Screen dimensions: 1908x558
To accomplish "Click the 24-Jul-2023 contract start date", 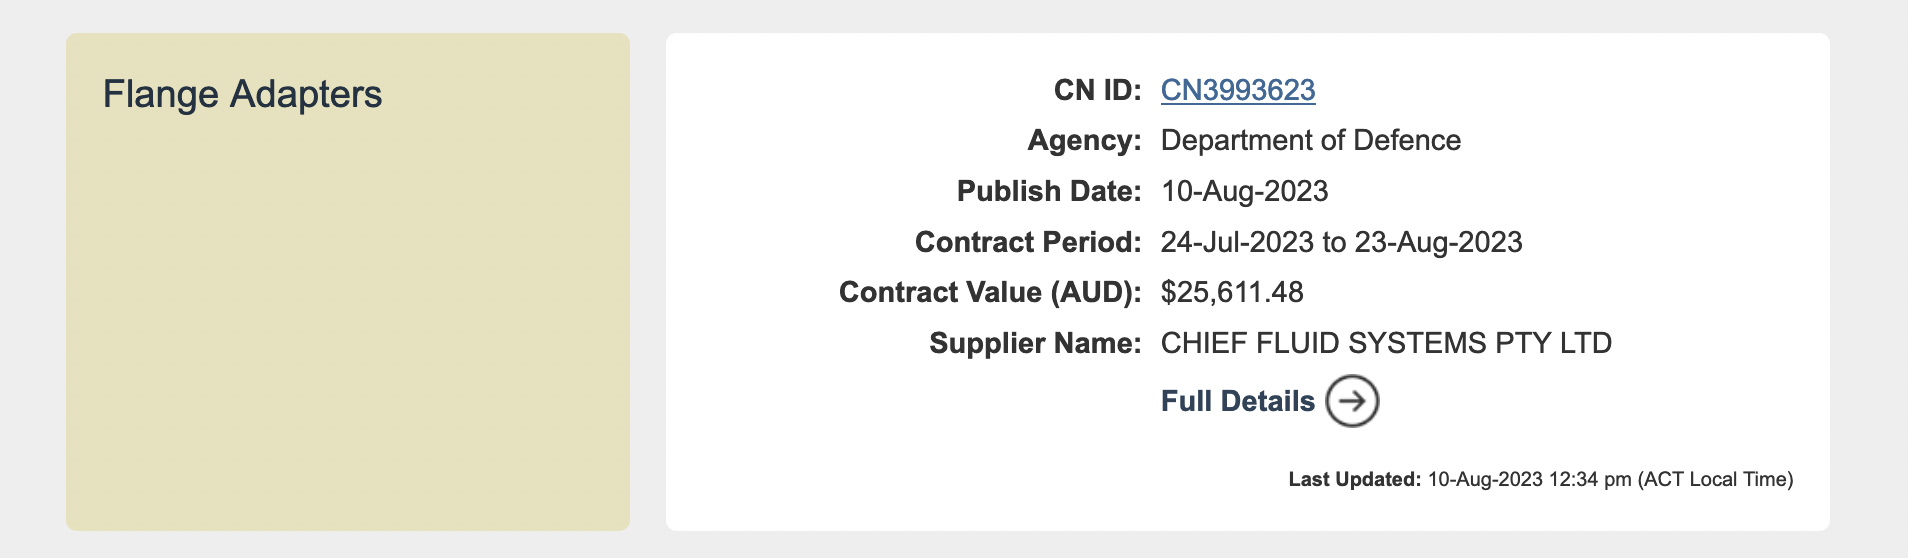I will [1237, 242].
